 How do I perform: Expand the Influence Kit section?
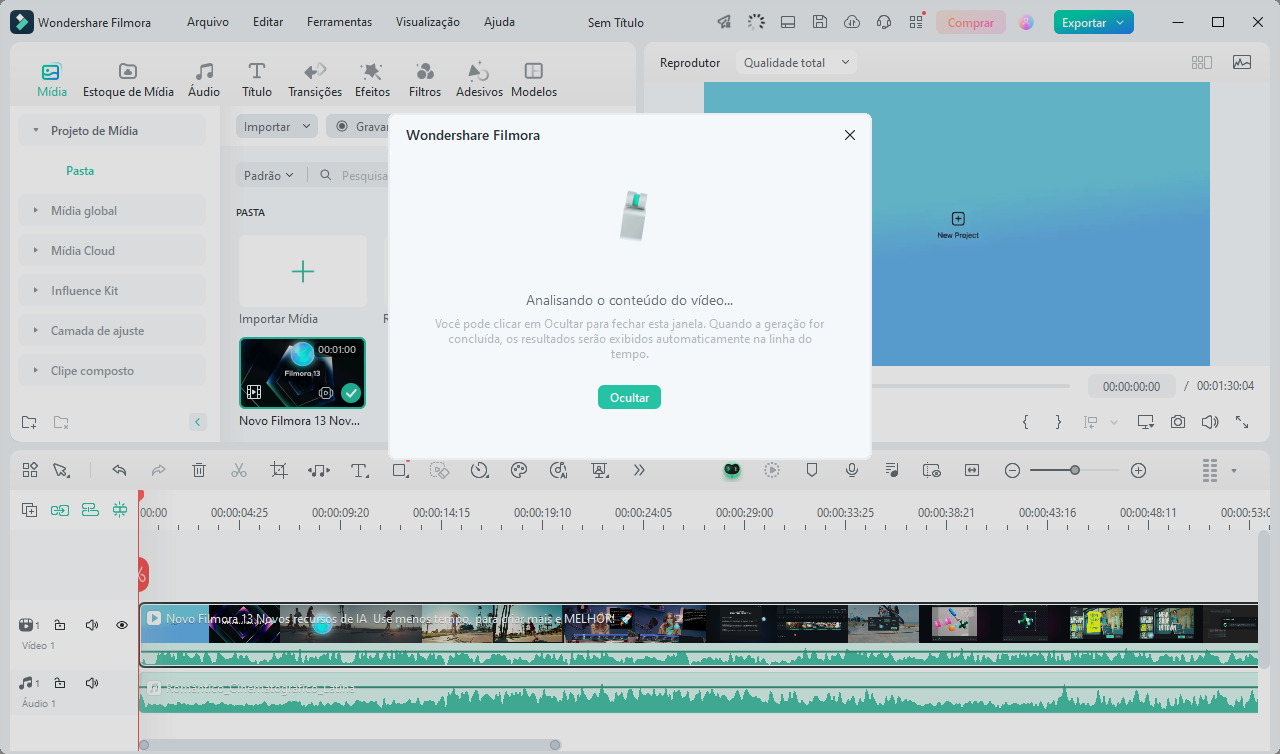click(112, 290)
